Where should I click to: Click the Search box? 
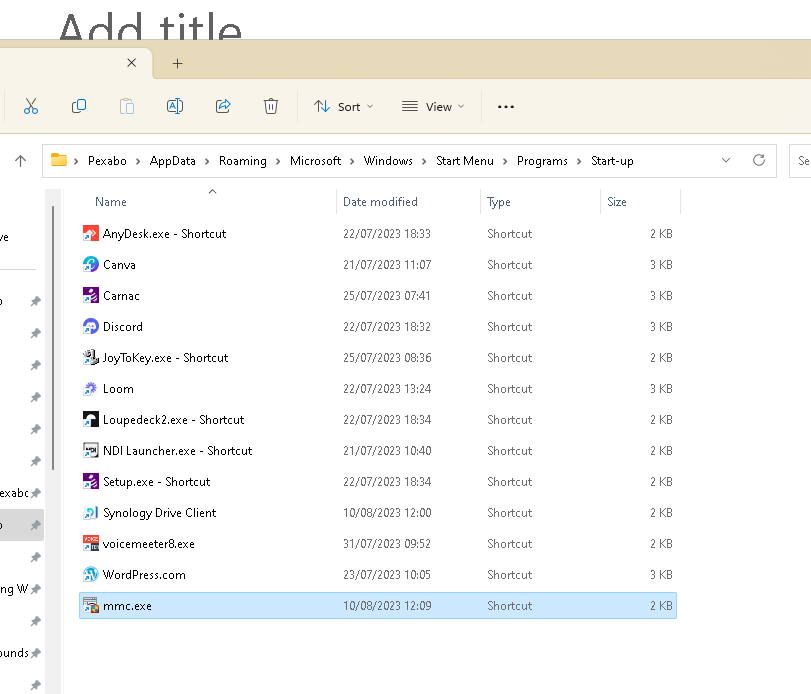tap(800, 161)
